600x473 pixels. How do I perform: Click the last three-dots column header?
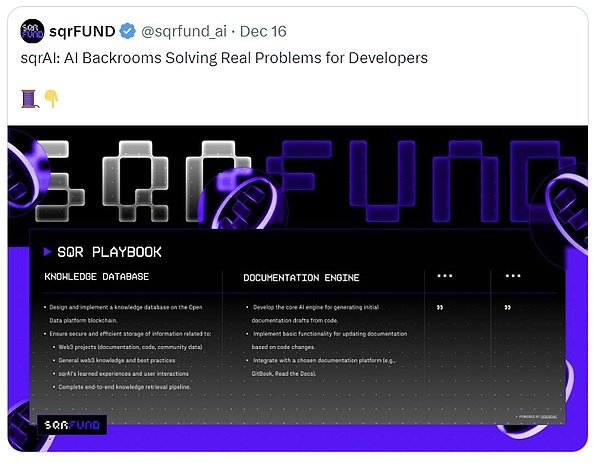[x=512, y=276]
